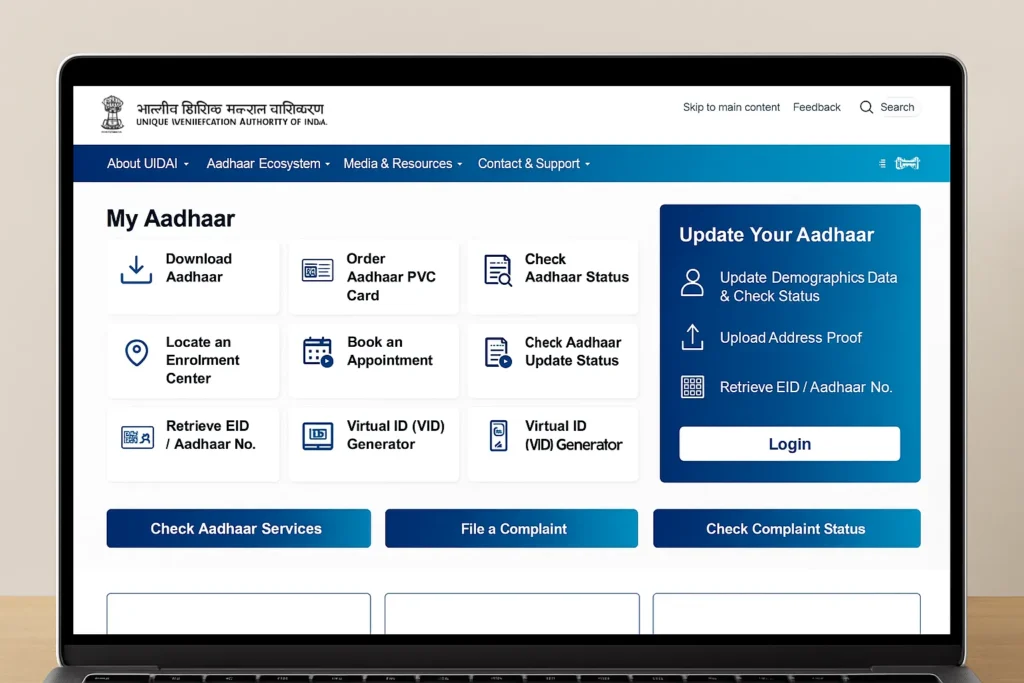This screenshot has height=683, width=1024.
Task: Click the phone icon of Virtual ID Generator
Action: click(498, 436)
